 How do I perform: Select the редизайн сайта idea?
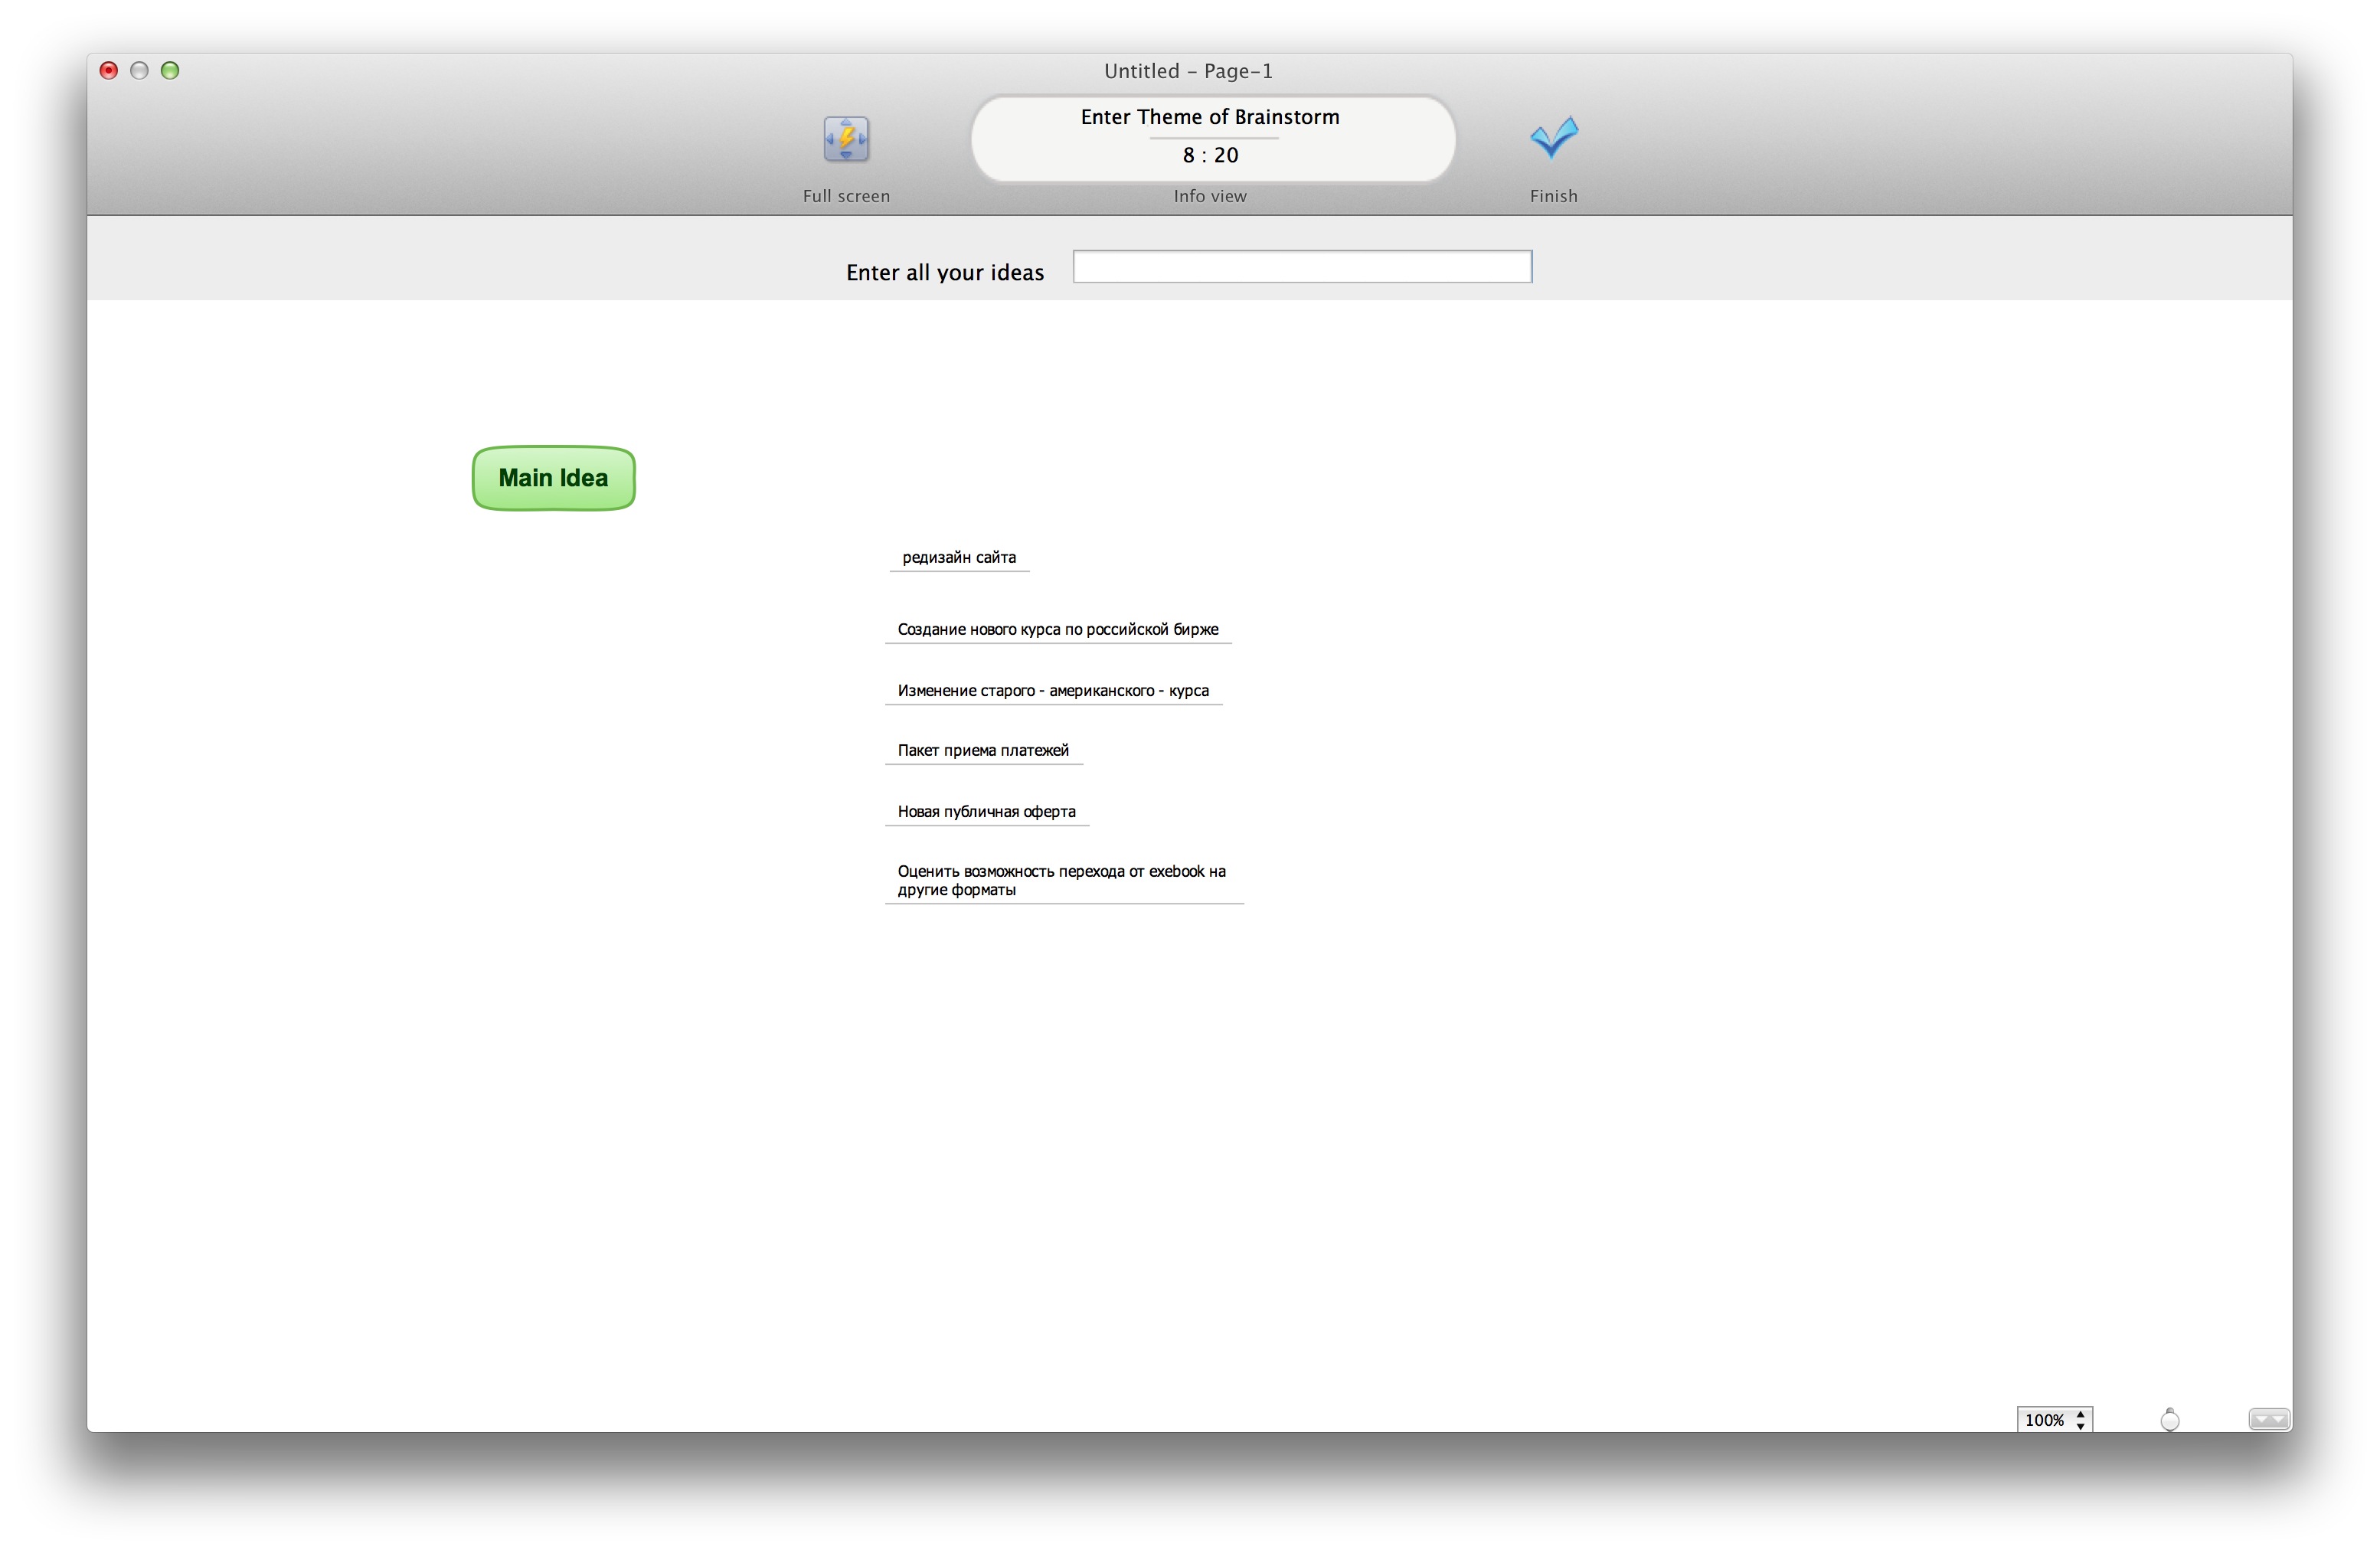[958, 557]
